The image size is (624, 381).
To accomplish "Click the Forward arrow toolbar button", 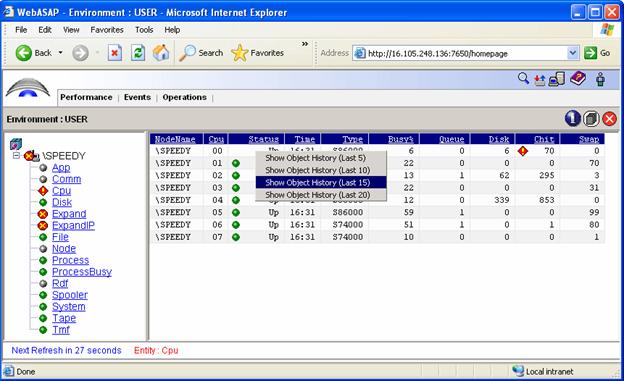I will click(80, 53).
